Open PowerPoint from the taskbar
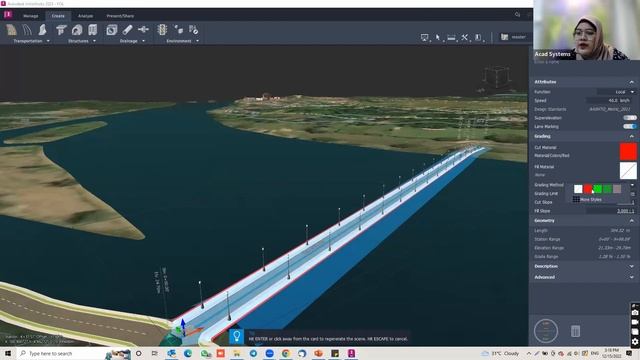This screenshot has width=640, height=360. click(x=318, y=353)
